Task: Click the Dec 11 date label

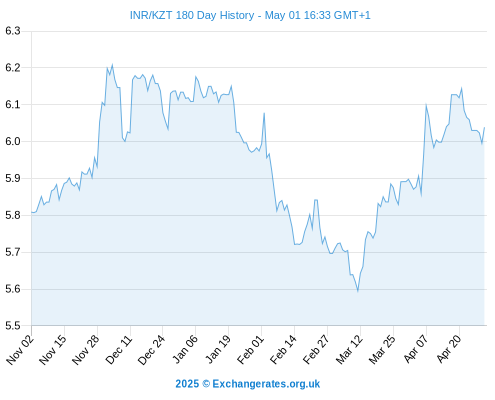Action: tap(119, 349)
